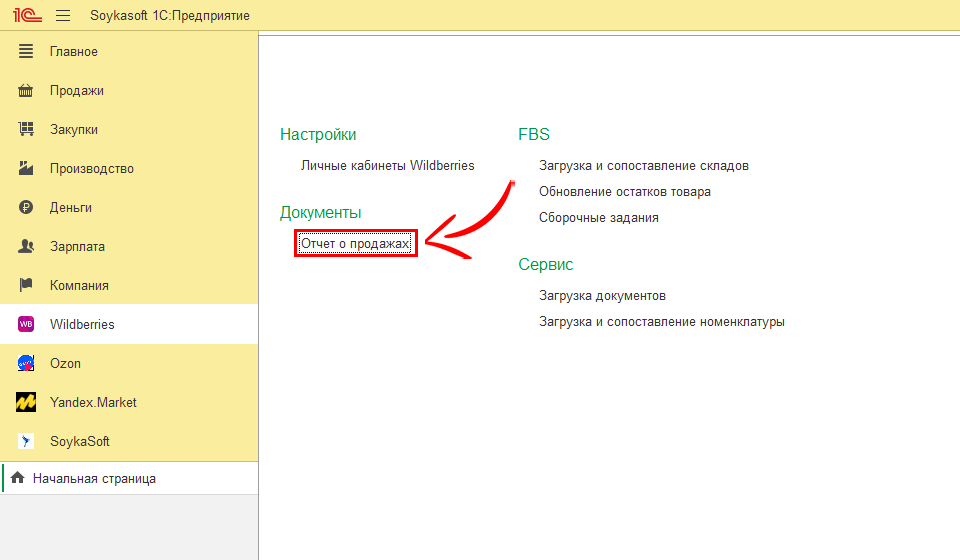
Task: Switch to Начальная страница tab
Action: pyautogui.click(x=129, y=478)
